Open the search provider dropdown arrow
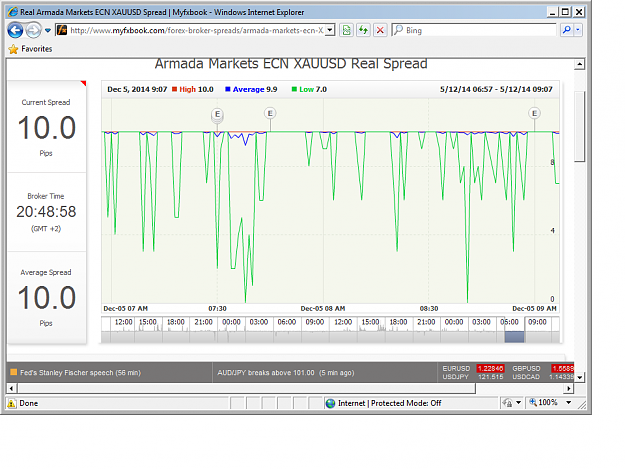 click(578, 30)
